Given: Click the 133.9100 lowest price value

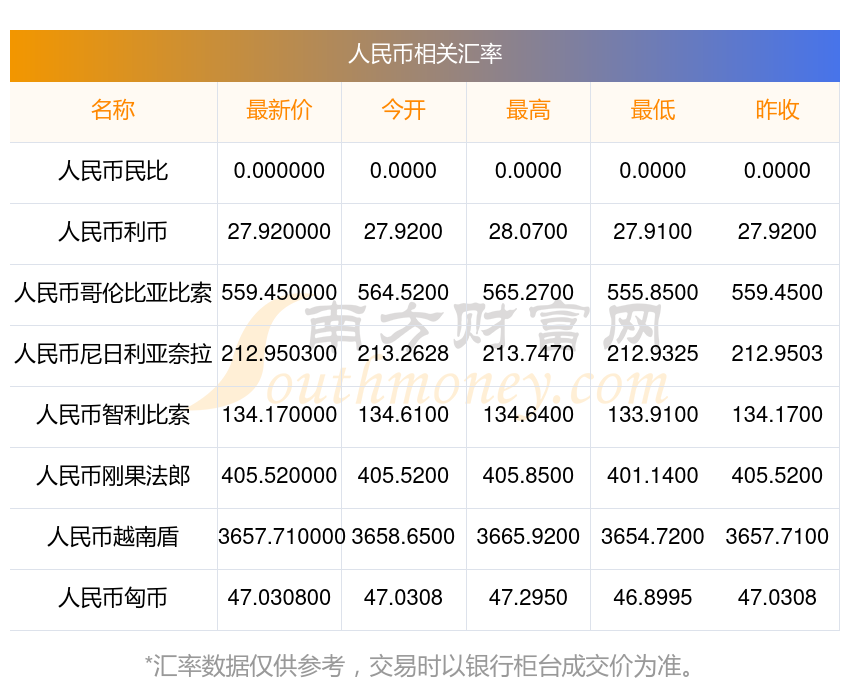Looking at the screenshot, I should [x=653, y=415].
